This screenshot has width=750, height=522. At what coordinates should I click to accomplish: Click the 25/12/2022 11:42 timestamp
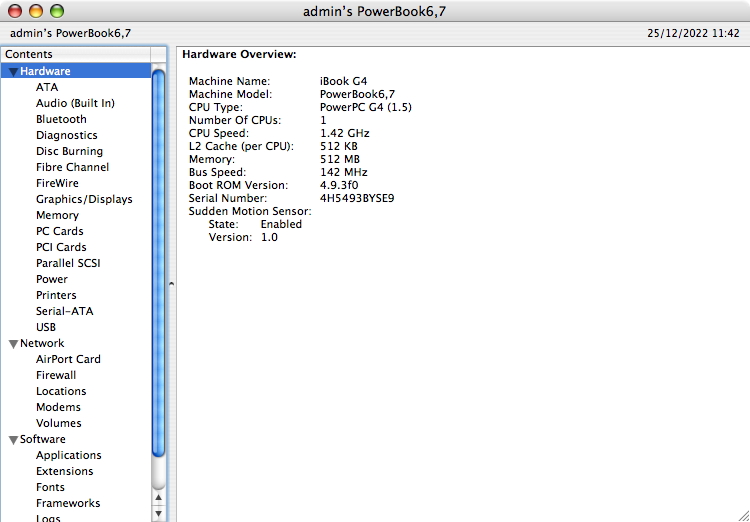694,33
